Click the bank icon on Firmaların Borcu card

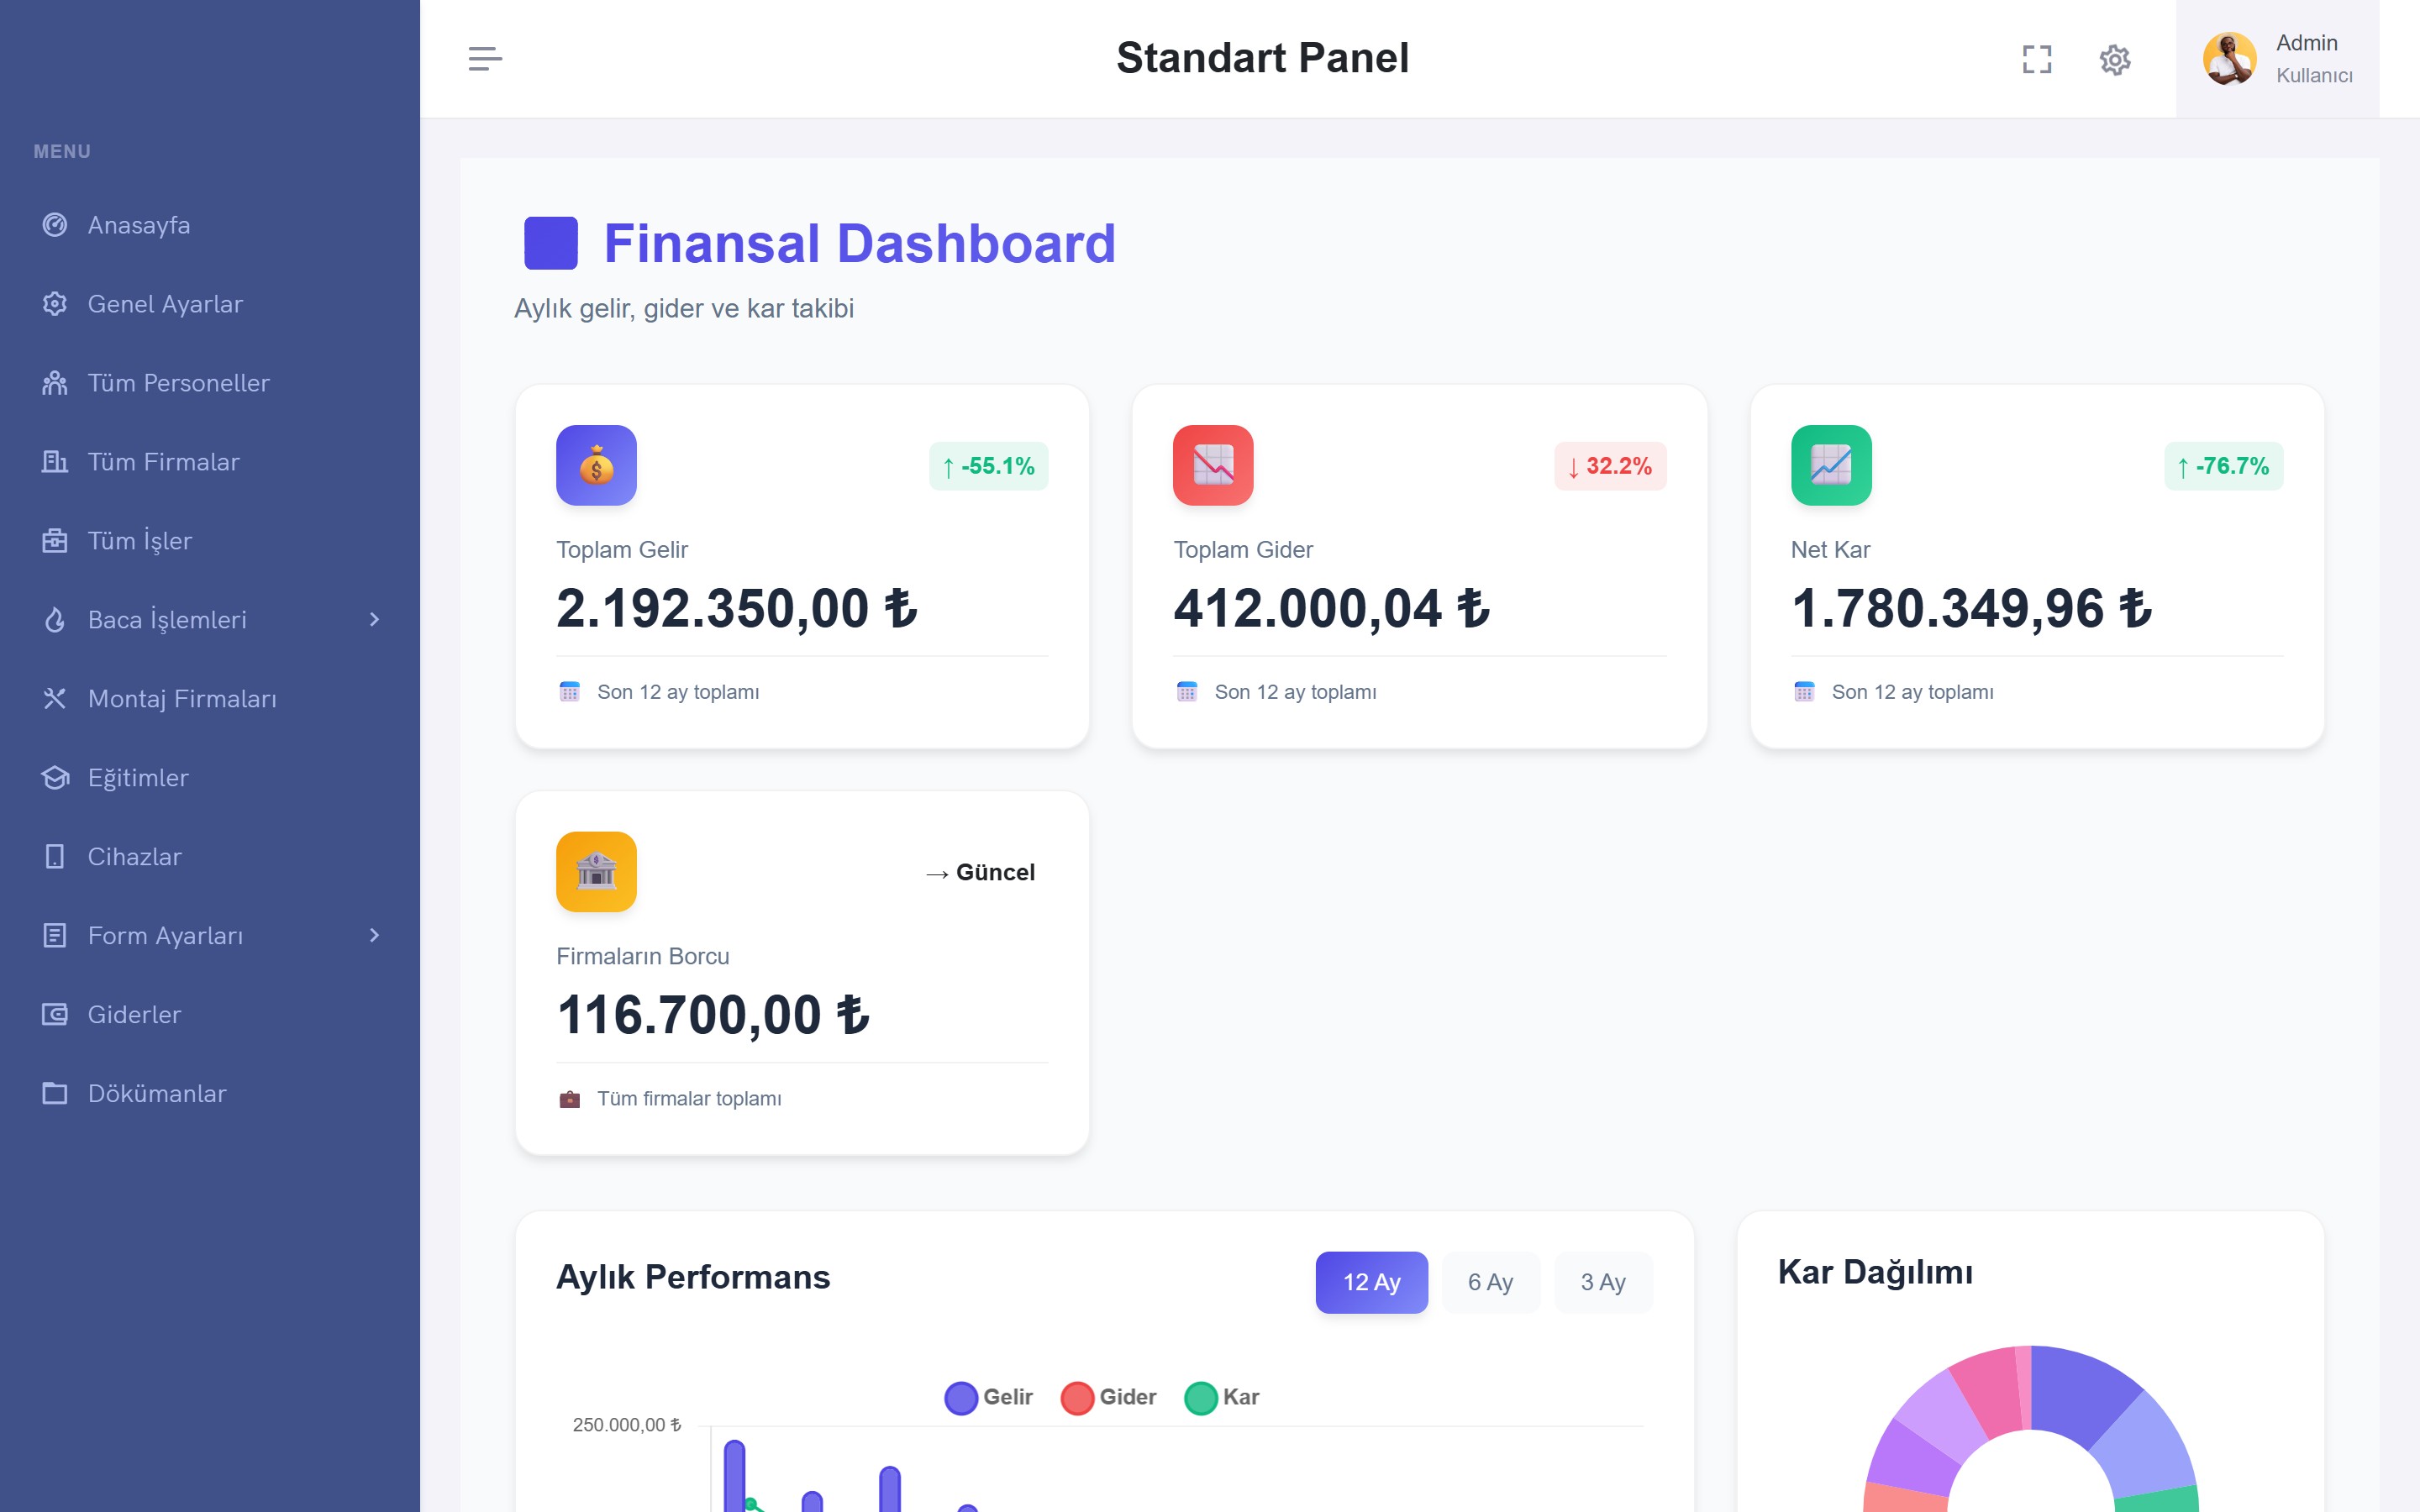tap(596, 871)
